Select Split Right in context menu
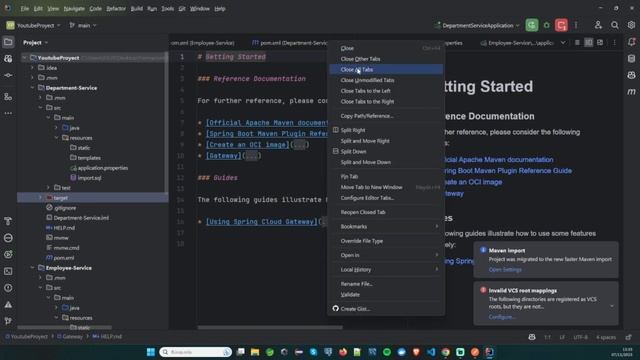The width and height of the screenshot is (640, 360). click(x=386, y=130)
